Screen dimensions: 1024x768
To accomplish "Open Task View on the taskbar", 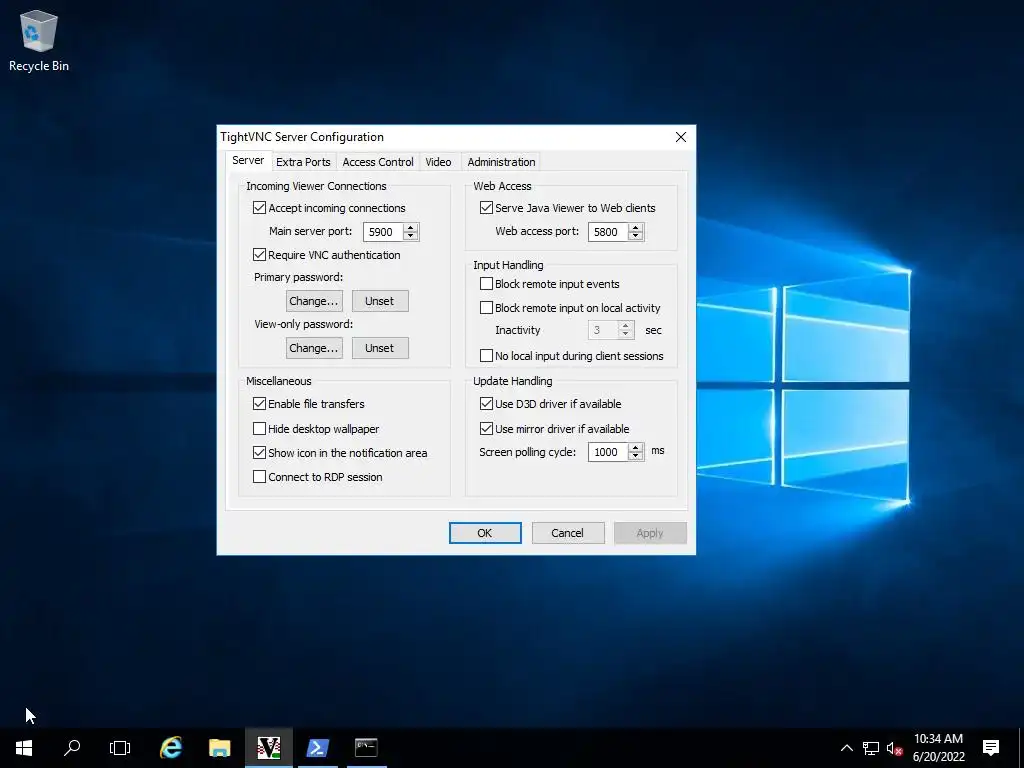I will [120, 748].
